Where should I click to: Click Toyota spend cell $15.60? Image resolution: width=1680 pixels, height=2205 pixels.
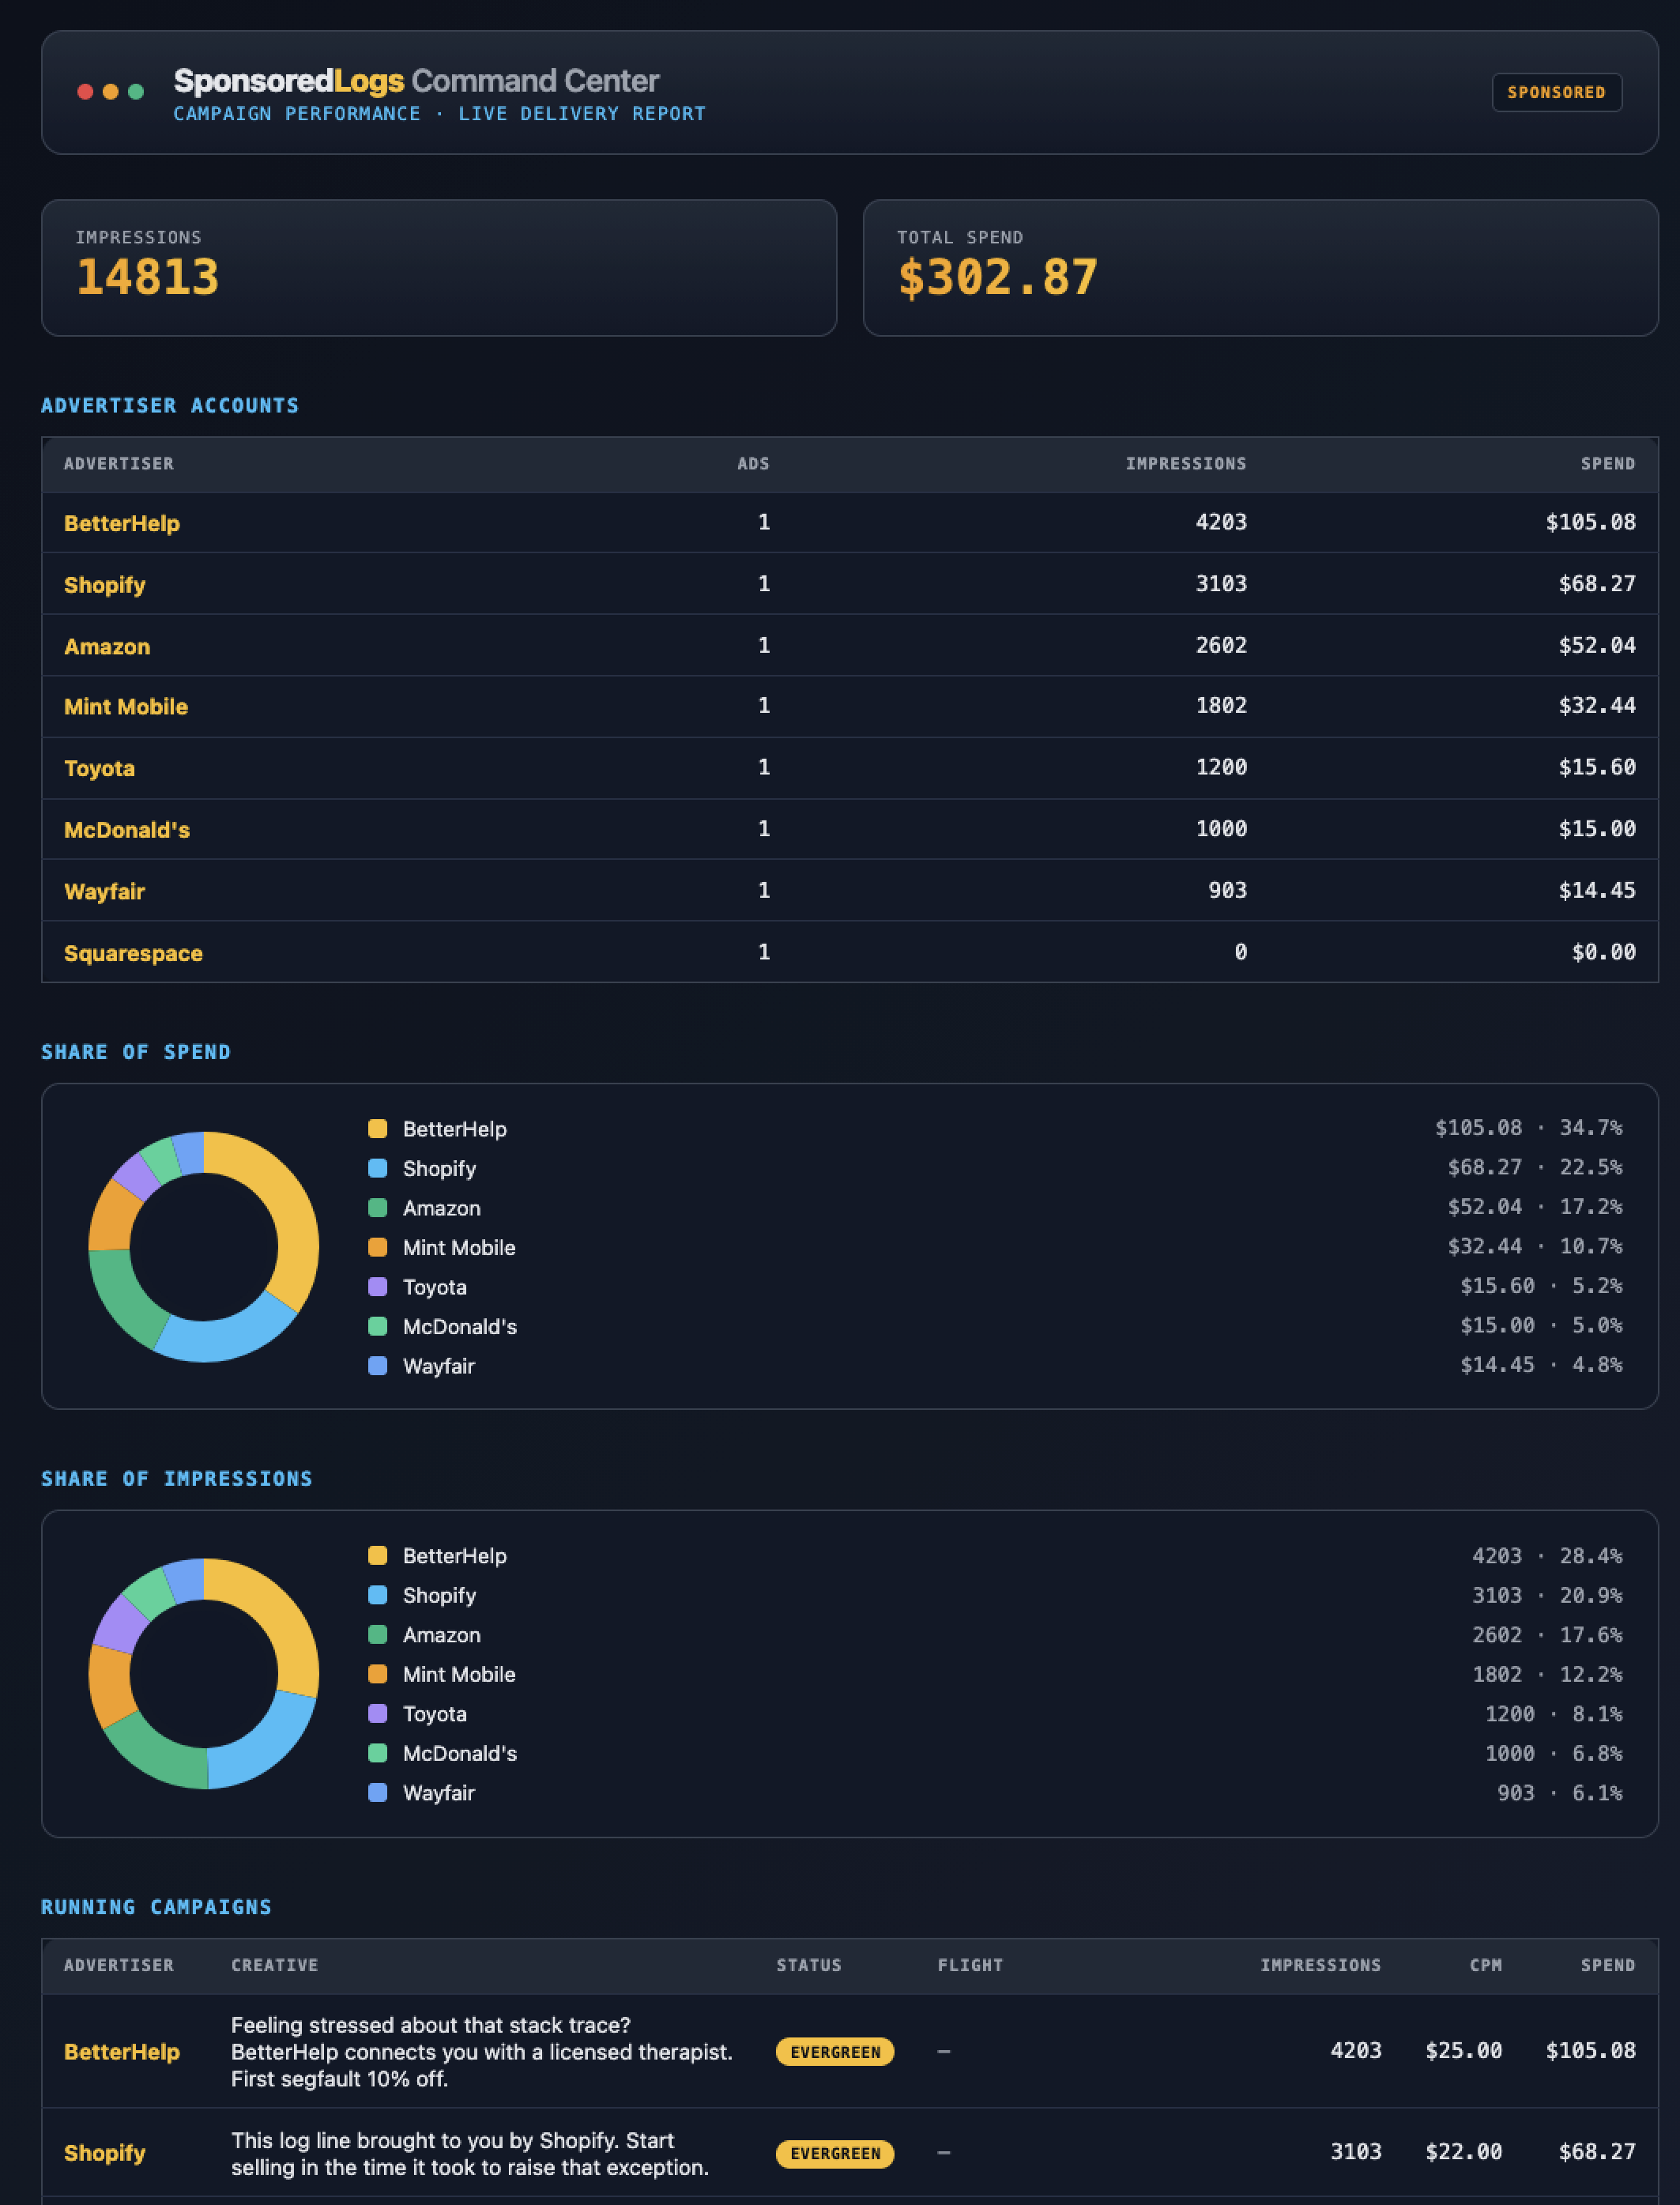[x=1597, y=768]
